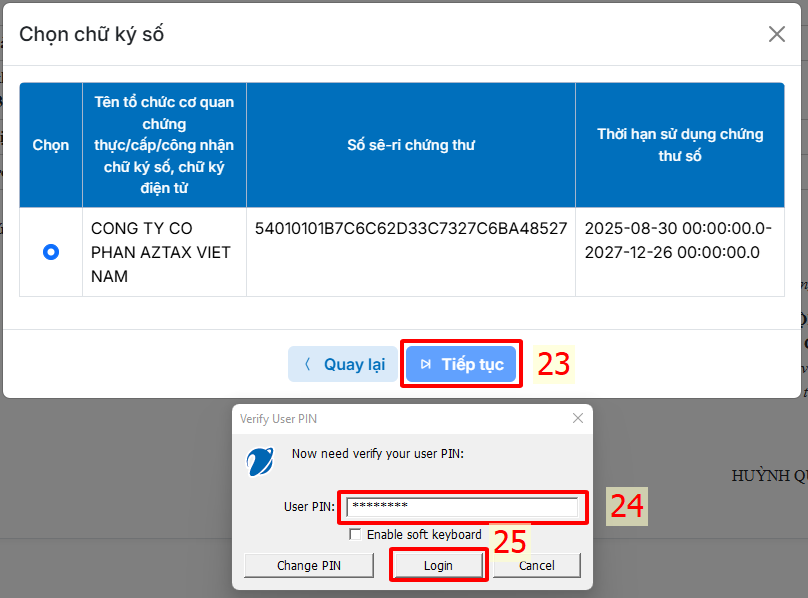Click the Tên tổ chức column header
Image resolution: width=808 pixels, height=598 pixels.
[164, 145]
